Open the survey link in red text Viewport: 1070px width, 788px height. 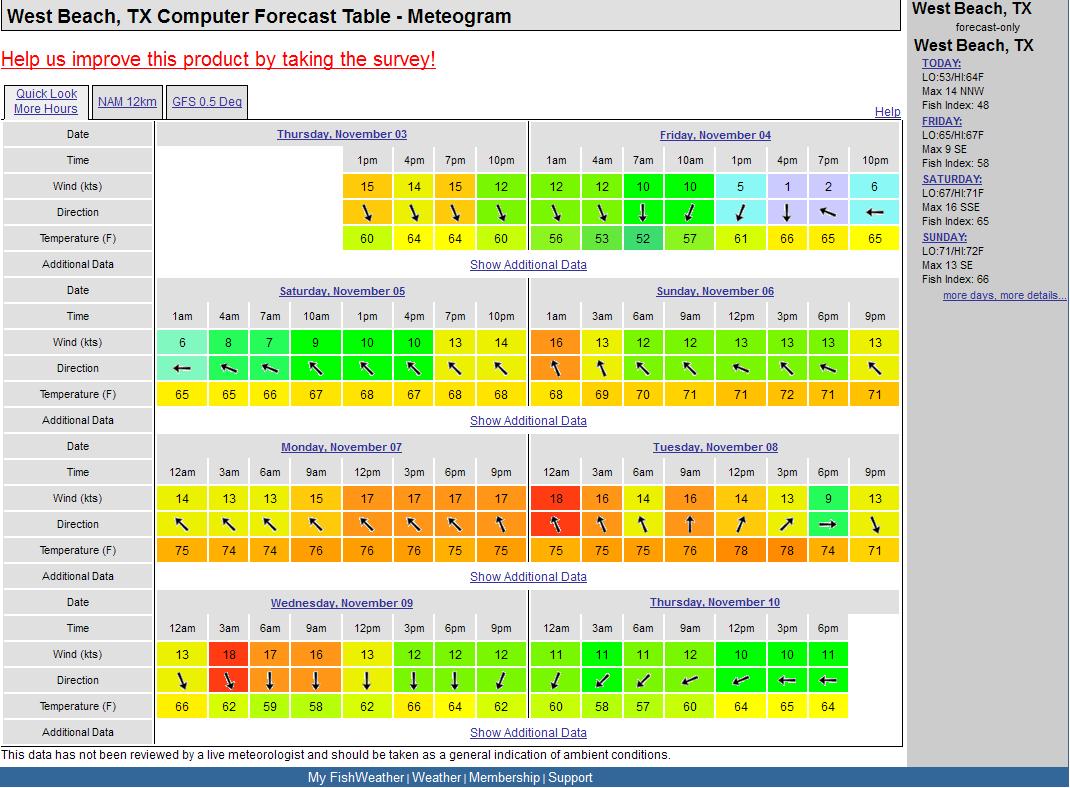click(218, 59)
